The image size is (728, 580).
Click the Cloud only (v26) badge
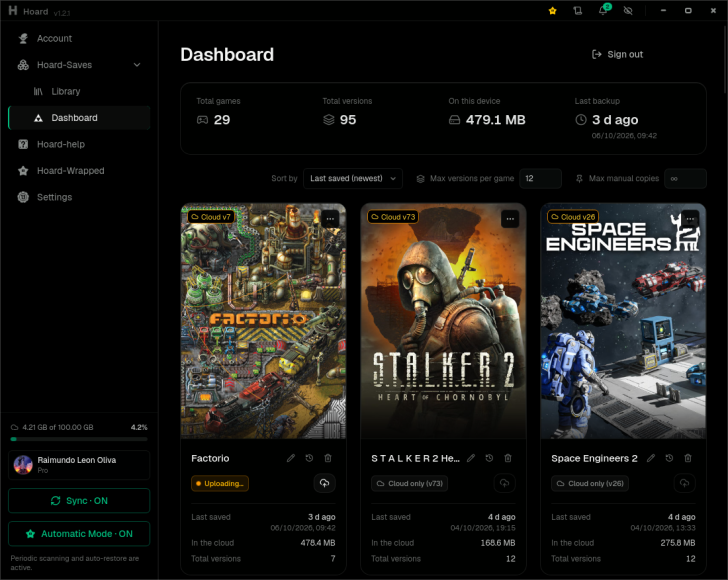tap(590, 483)
